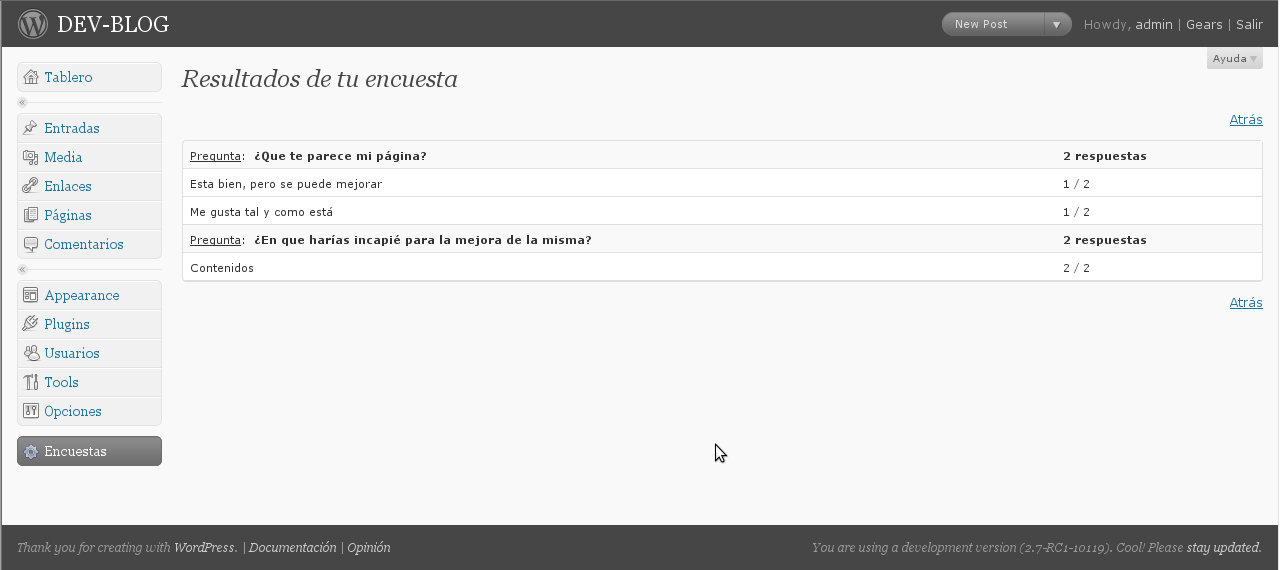Click the Atrás link above results table

[1246, 120]
